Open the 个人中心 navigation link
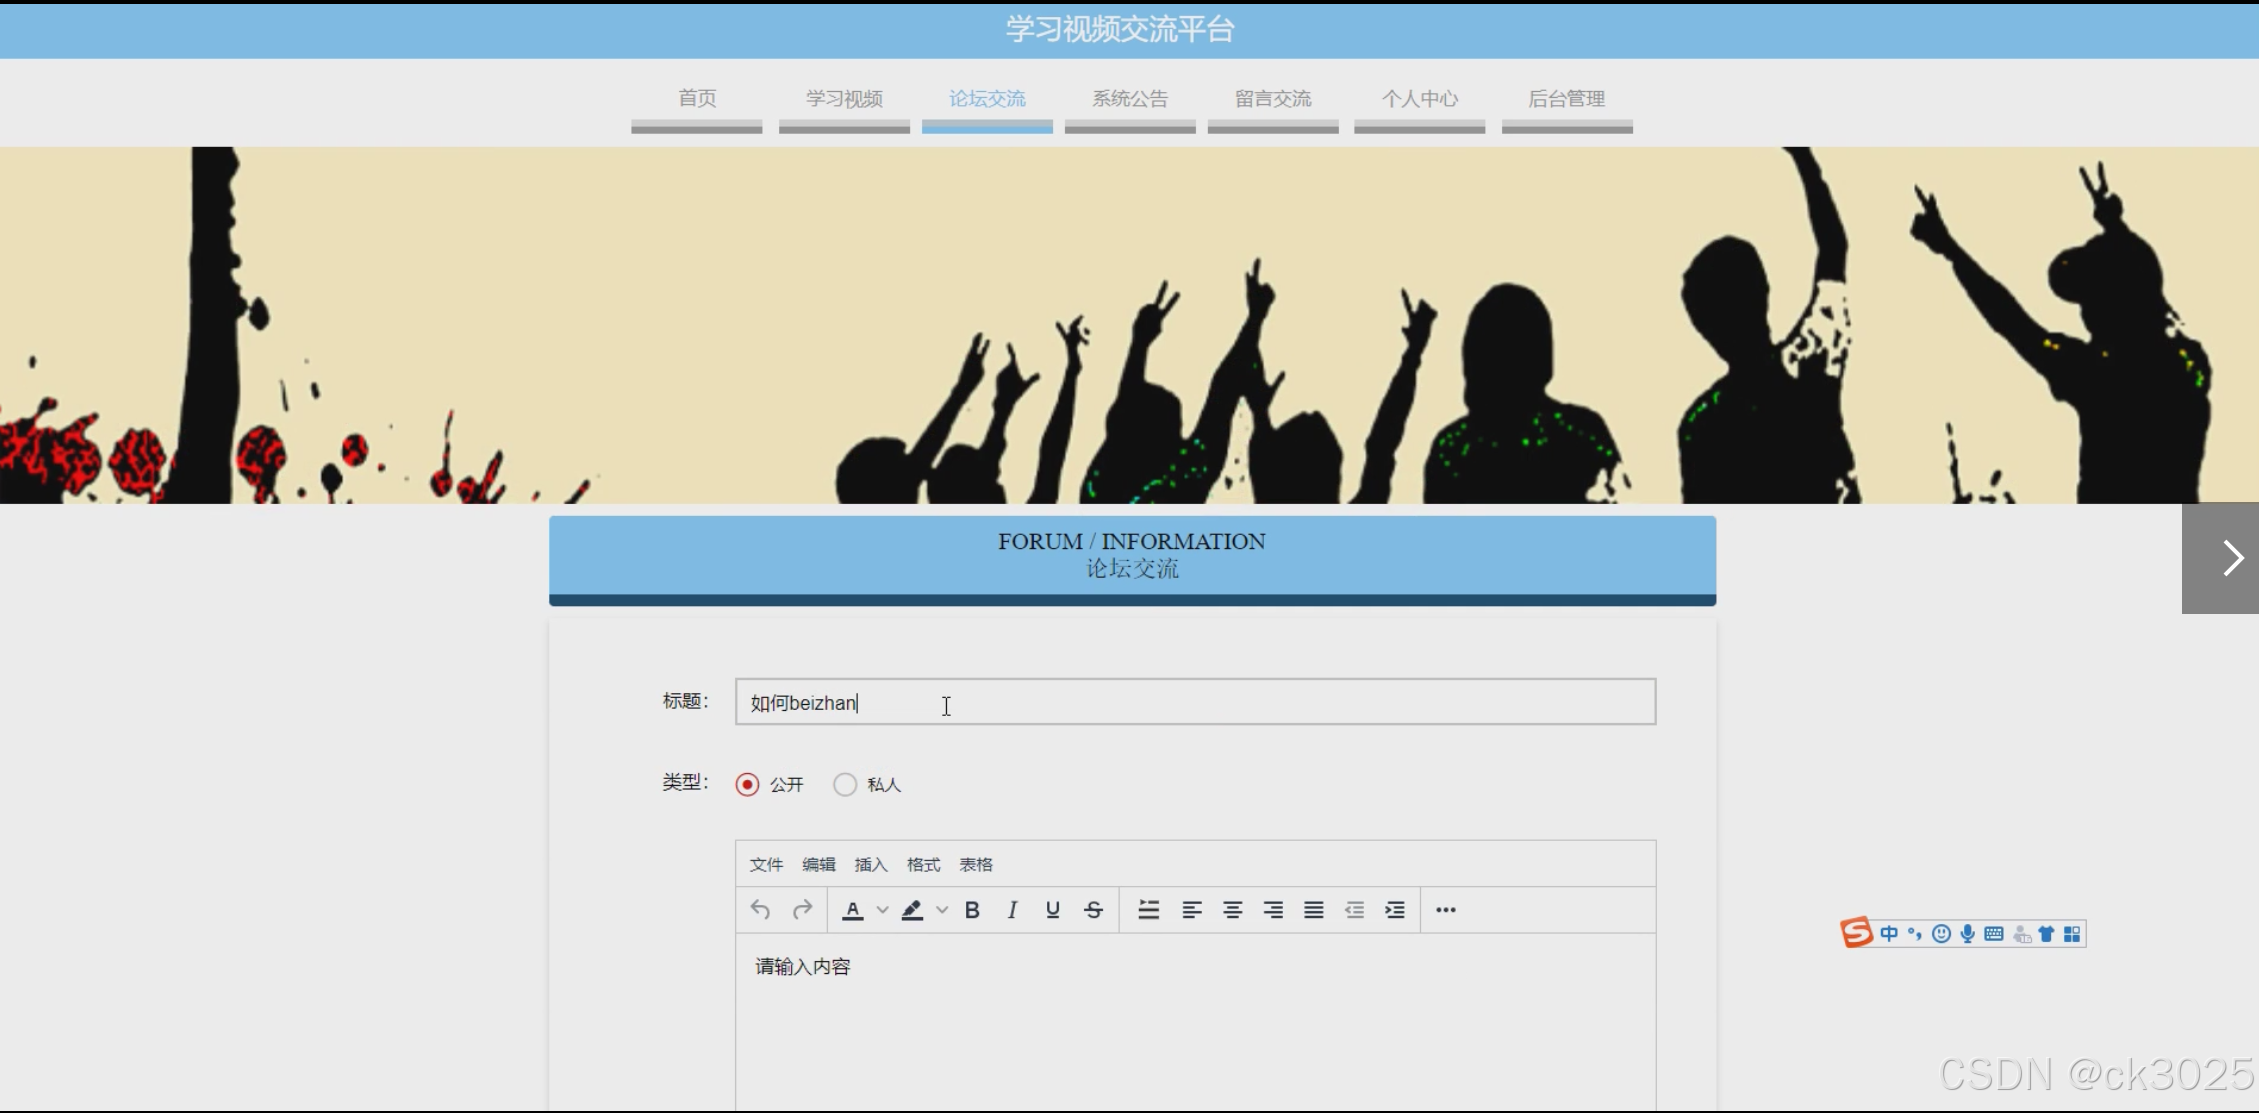 point(1419,99)
